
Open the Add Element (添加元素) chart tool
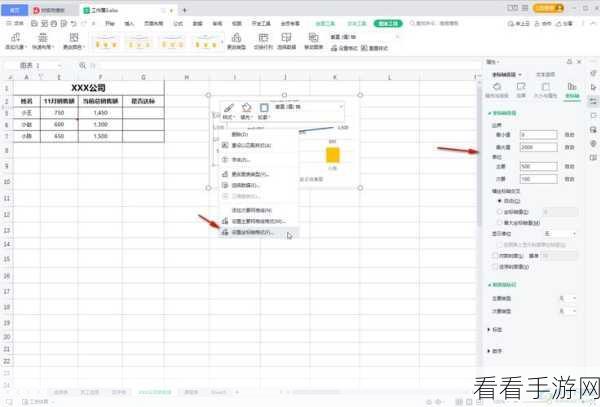(x=15, y=41)
